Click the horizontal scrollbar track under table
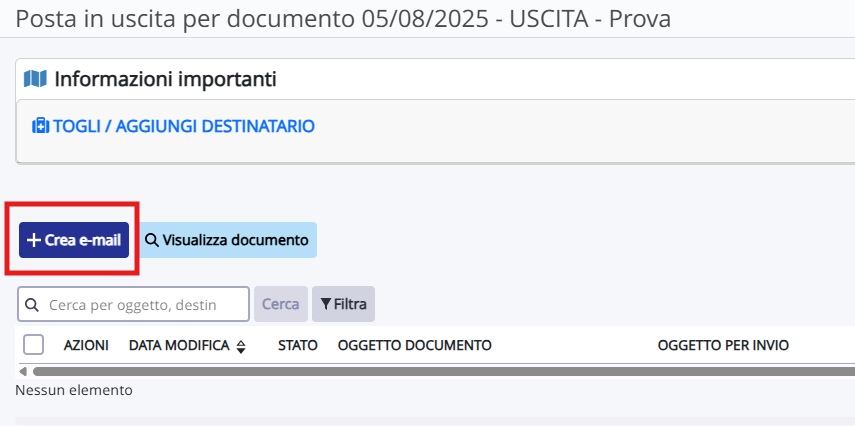Image resolution: width=855 pixels, height=426 pixels. pos(444,371)
